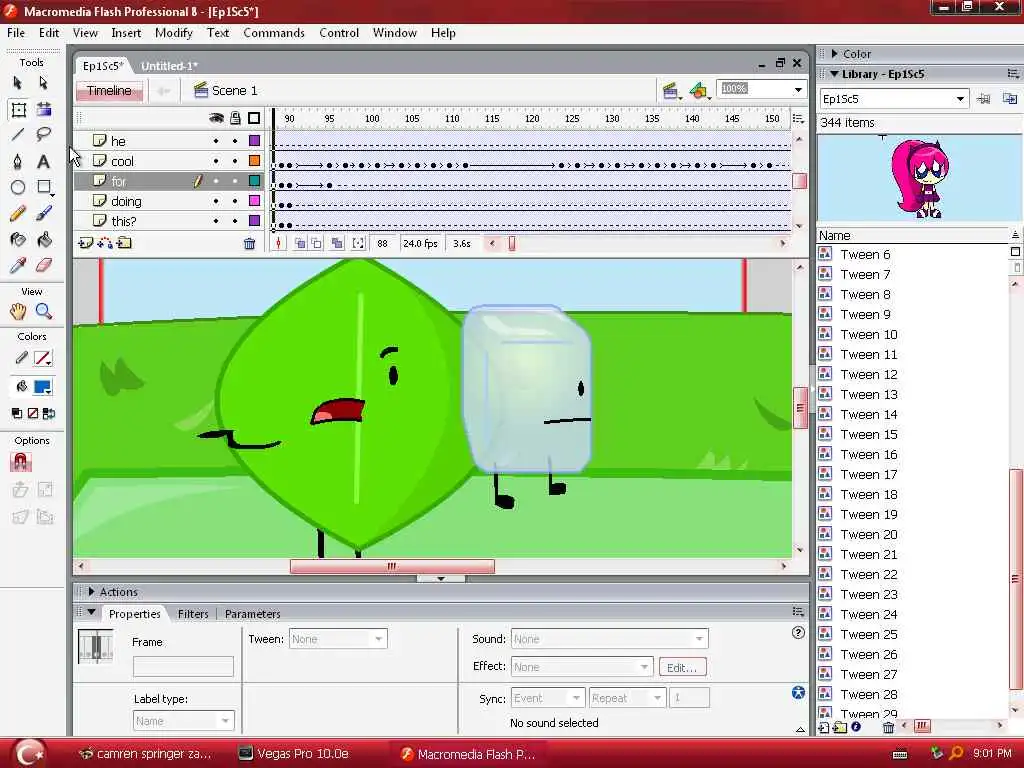Select the Paint Bucket tool
The height and width of the screenshot is (768, 1024).
click(x=44, y=240)
